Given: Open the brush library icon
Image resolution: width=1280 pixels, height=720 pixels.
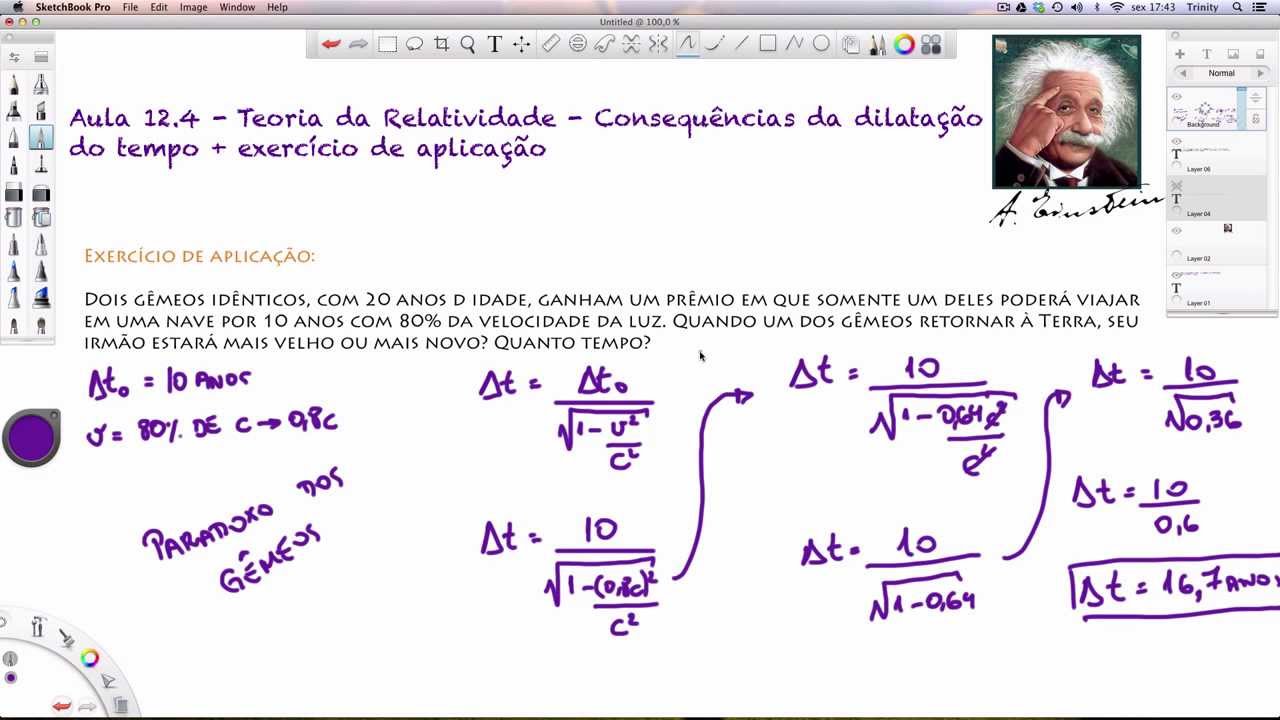Looking at the screenshot, I should coord(41,57).
